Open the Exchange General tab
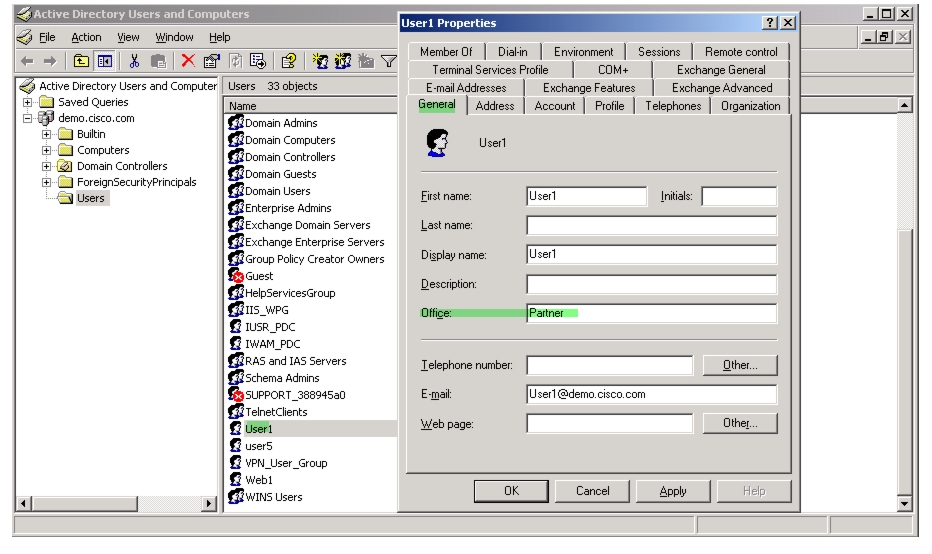Viewport: 932px width, 554px height. [x=721, y=70]
